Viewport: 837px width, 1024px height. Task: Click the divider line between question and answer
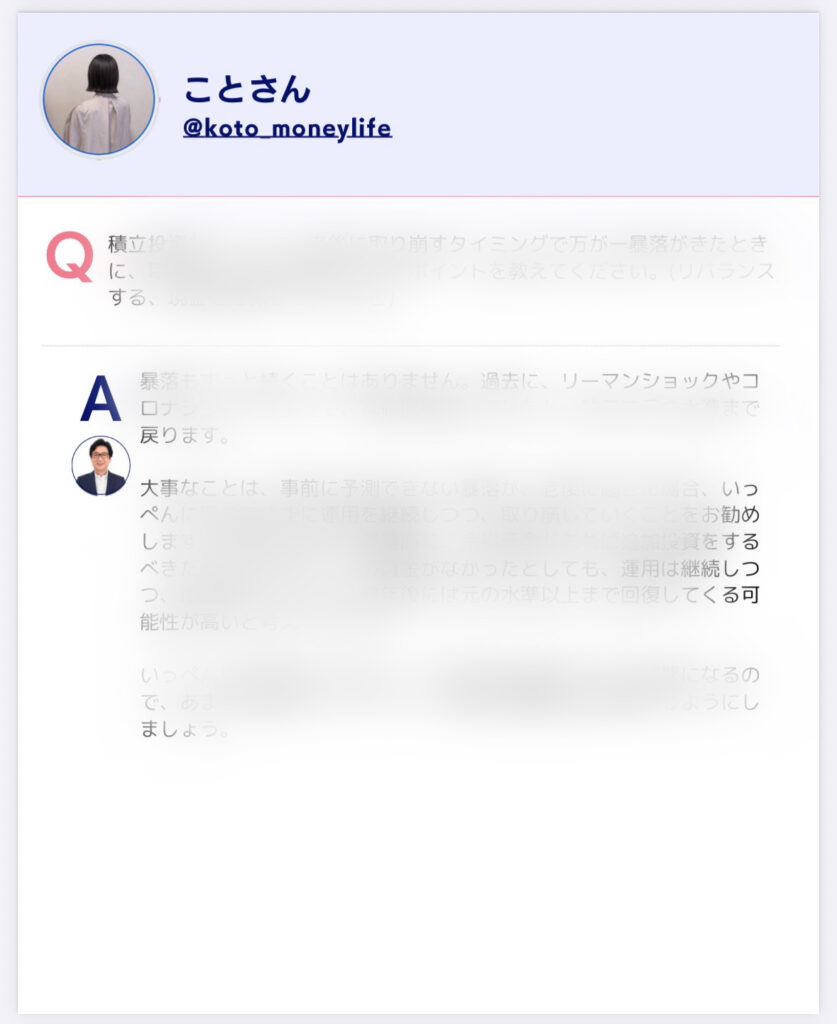coord(410,345)
